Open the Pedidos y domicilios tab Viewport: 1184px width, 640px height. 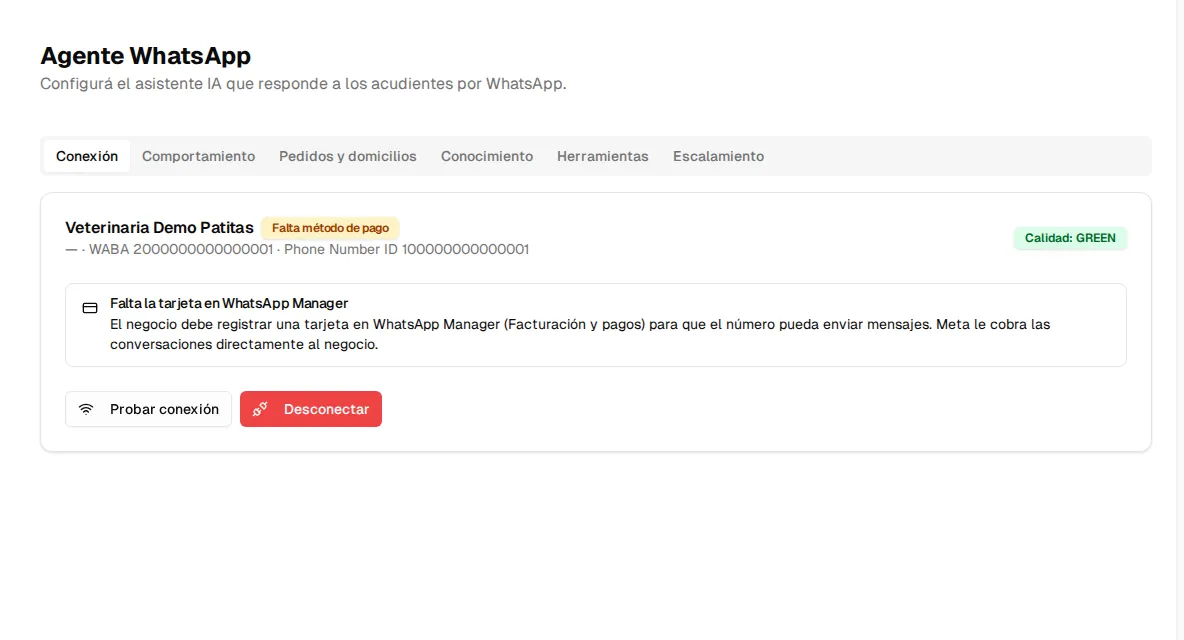(x=347, y=156)
